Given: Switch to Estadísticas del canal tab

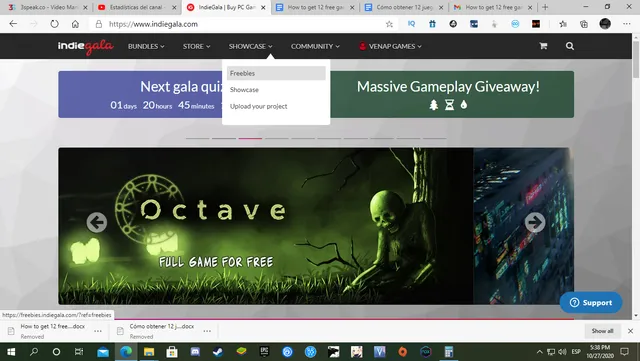Looking at the screenshot, I should coord(137,7).
